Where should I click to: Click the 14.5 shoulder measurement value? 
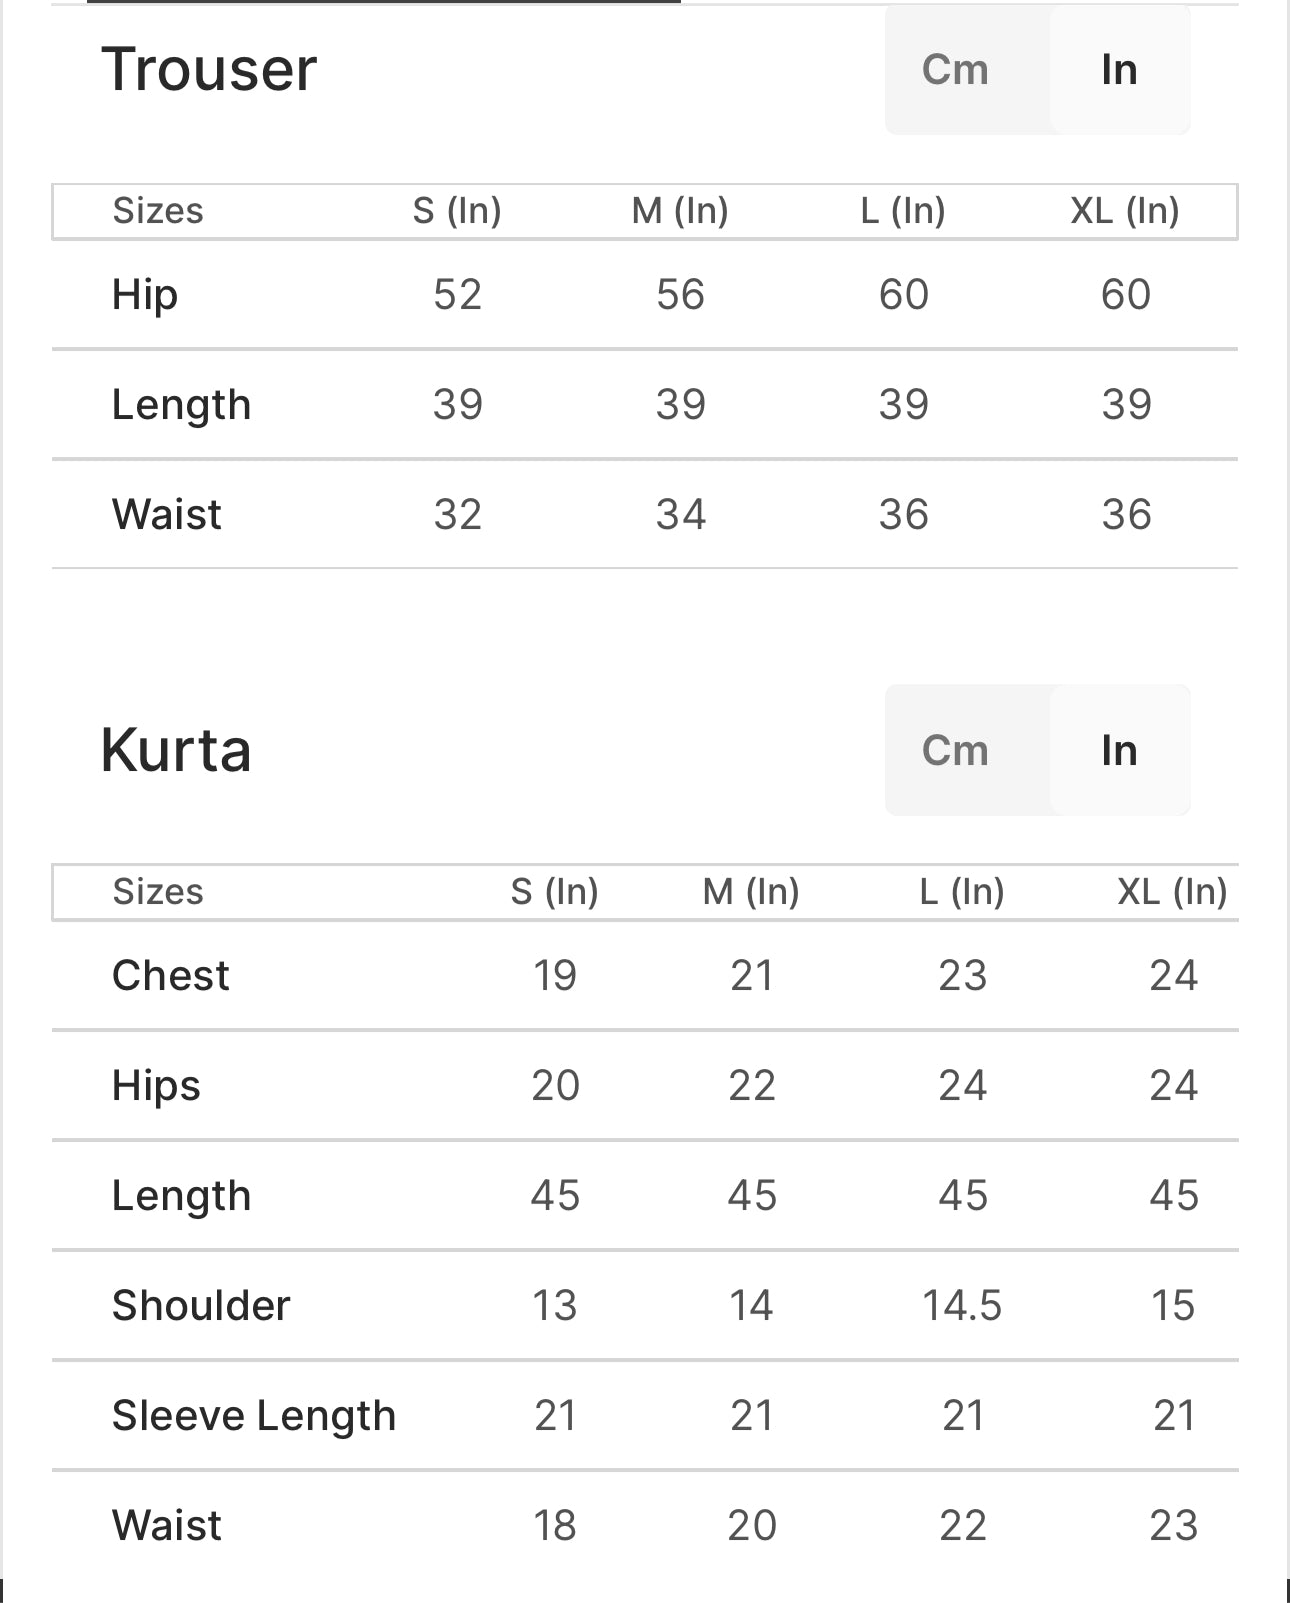coord(962,1306)
